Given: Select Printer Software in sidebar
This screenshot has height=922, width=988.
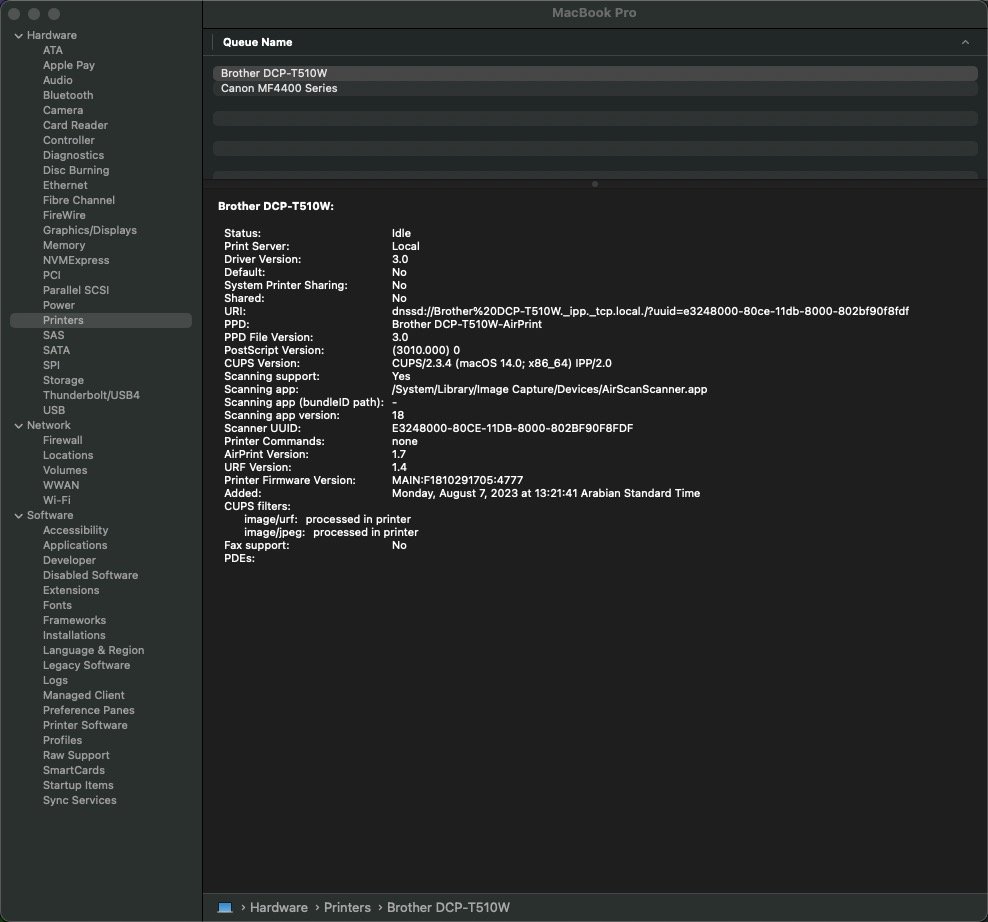Looking at the screenshot, I should click(85, 726).
